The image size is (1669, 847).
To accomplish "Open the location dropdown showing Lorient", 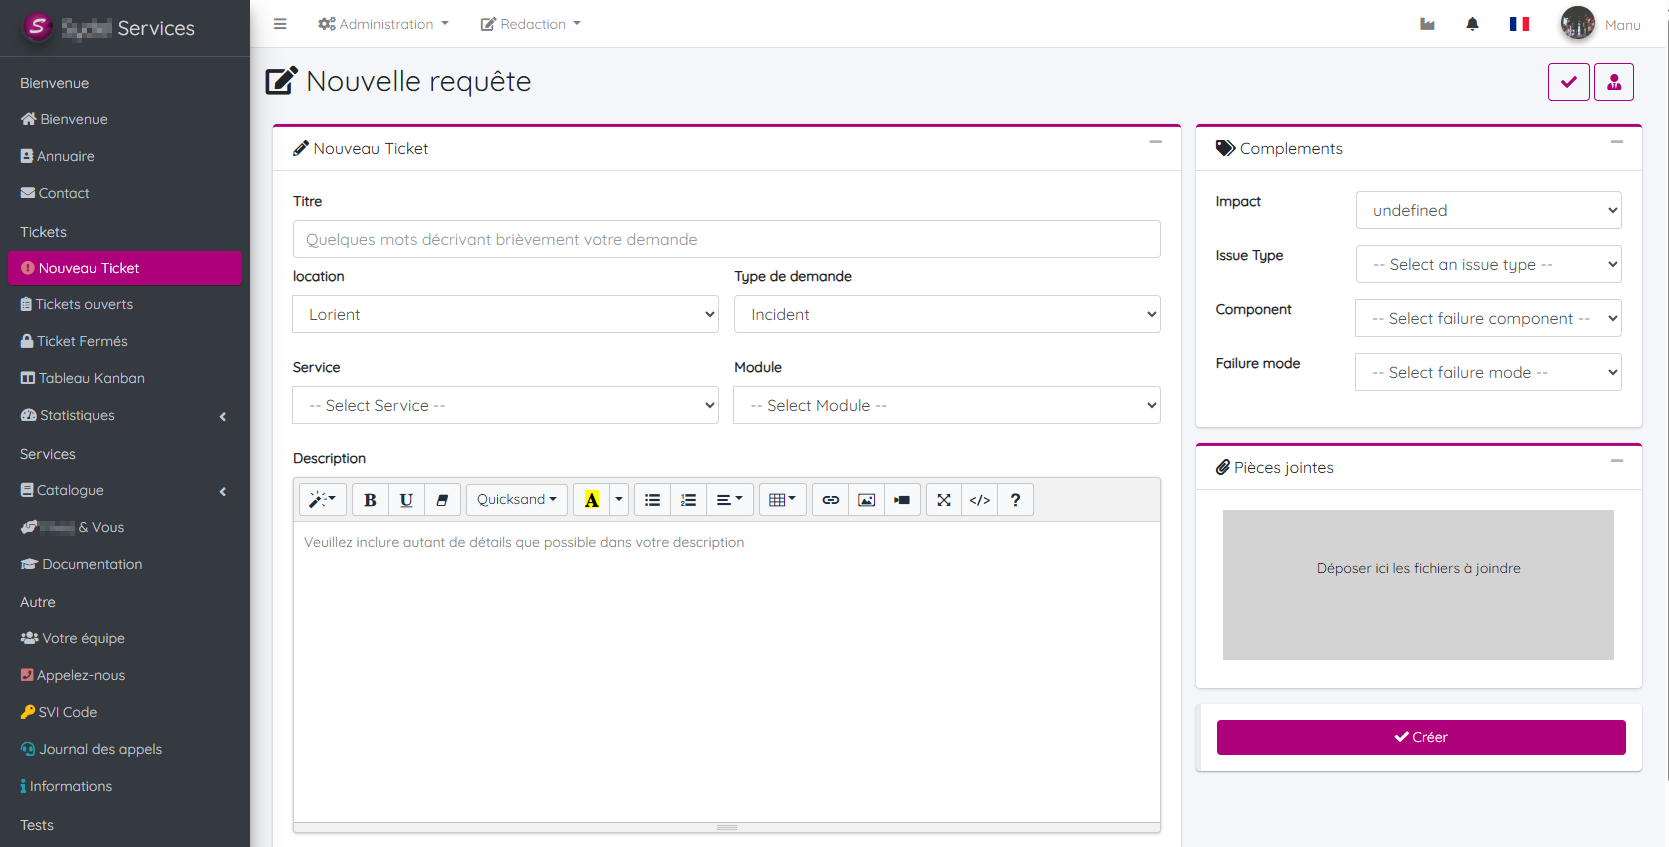I will 505,314.
